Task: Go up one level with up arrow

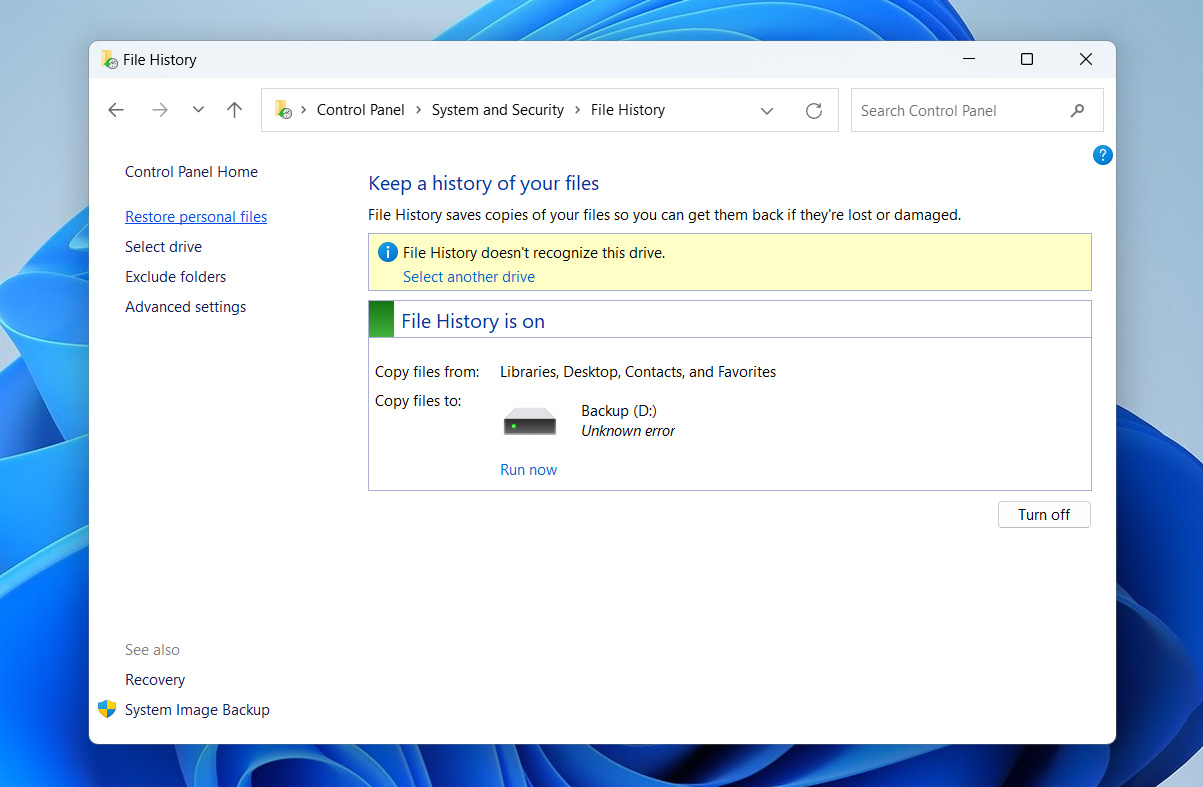Action: pos(234,110)
